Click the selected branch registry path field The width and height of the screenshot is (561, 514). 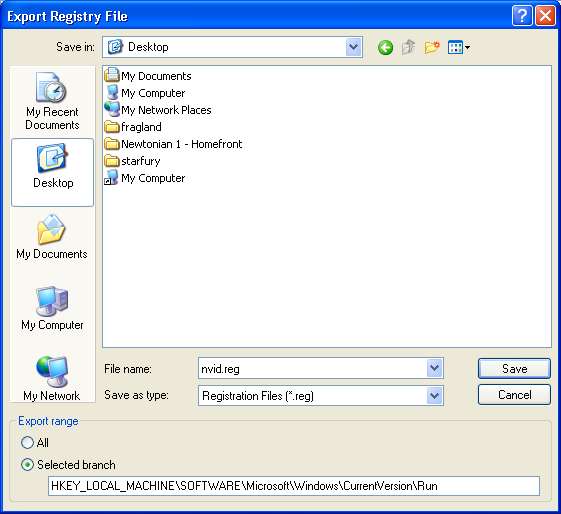(x=294, y=486)
